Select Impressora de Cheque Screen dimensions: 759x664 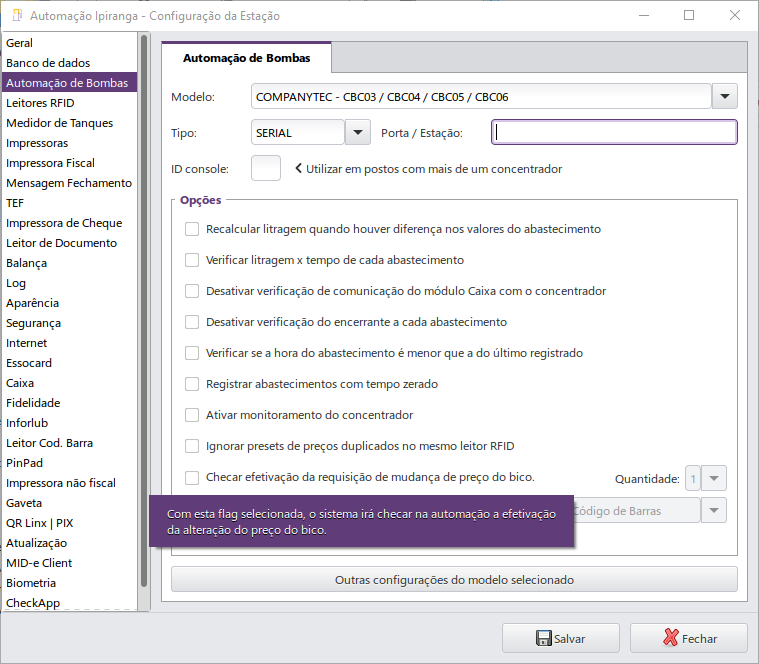click(70, 223)
